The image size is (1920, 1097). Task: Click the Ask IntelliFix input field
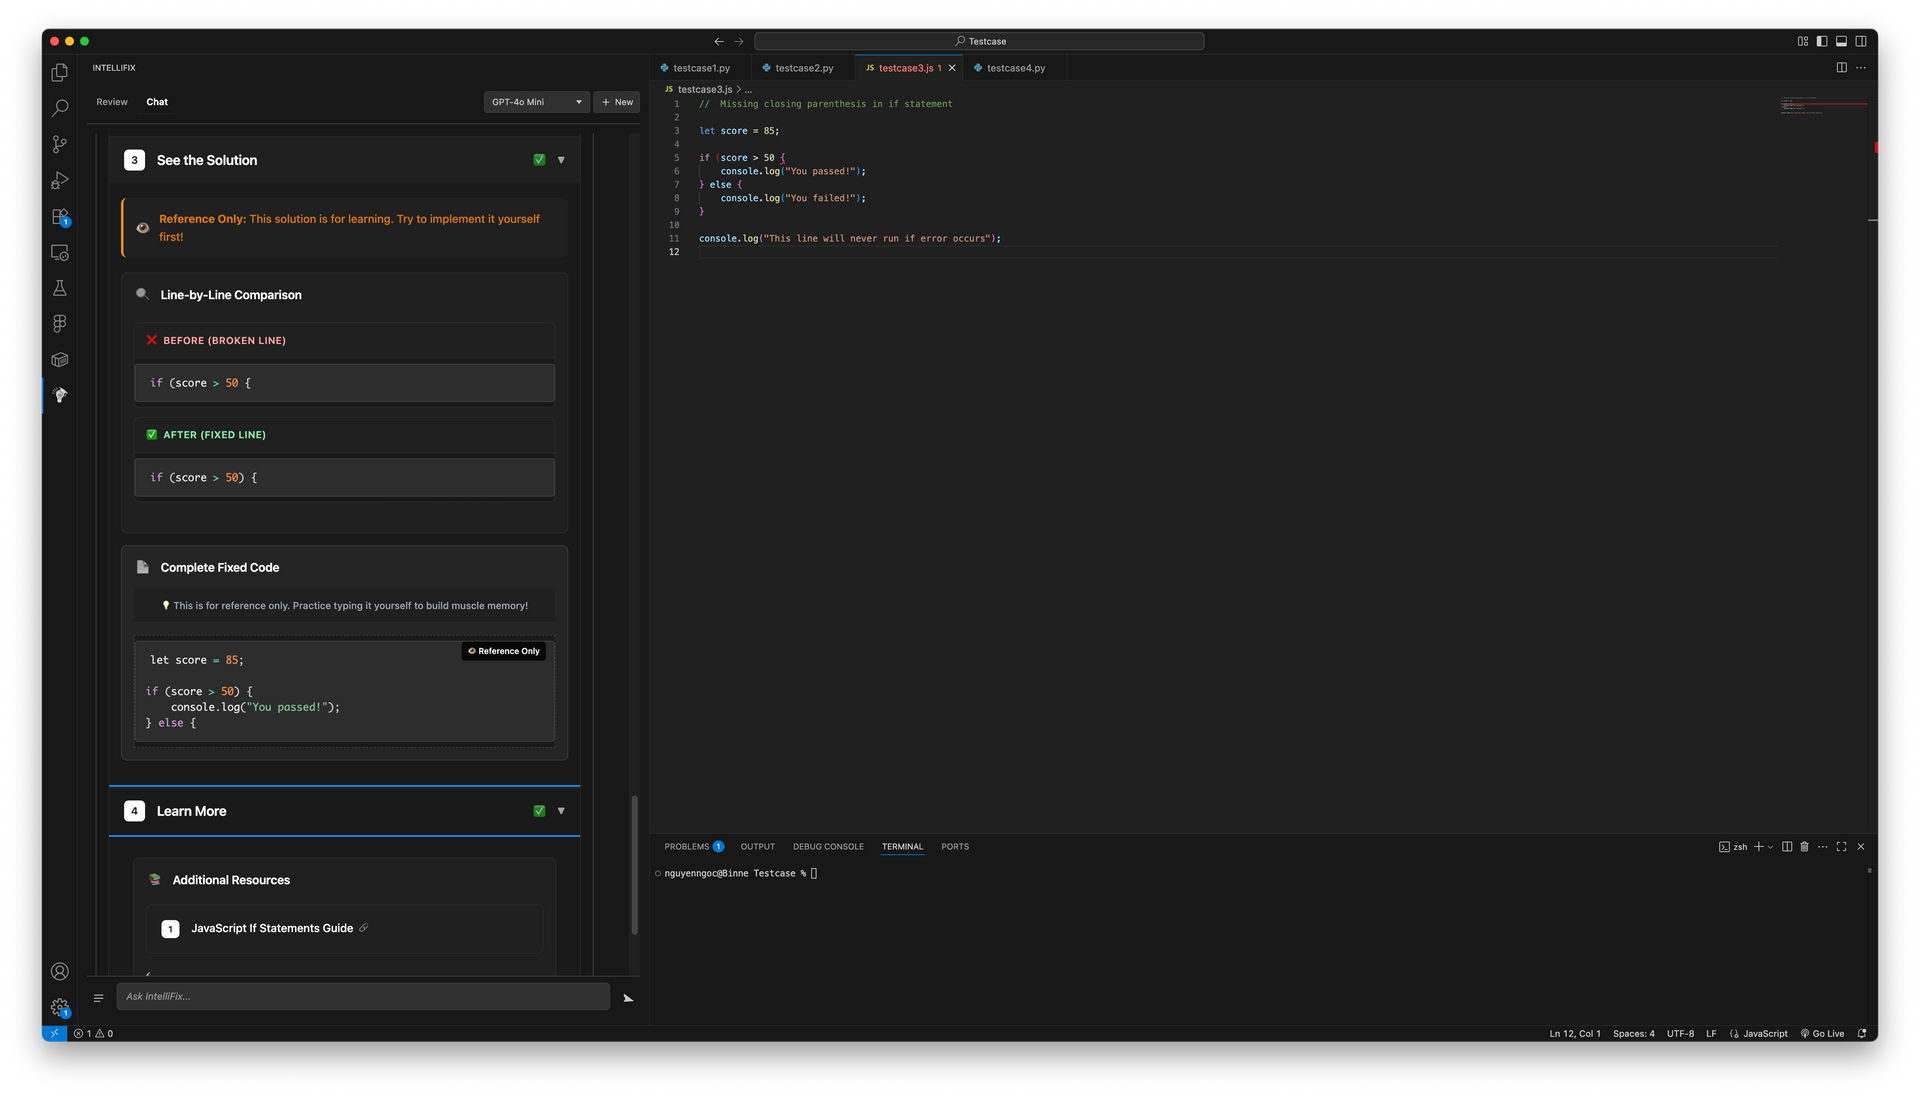[362, 996]
